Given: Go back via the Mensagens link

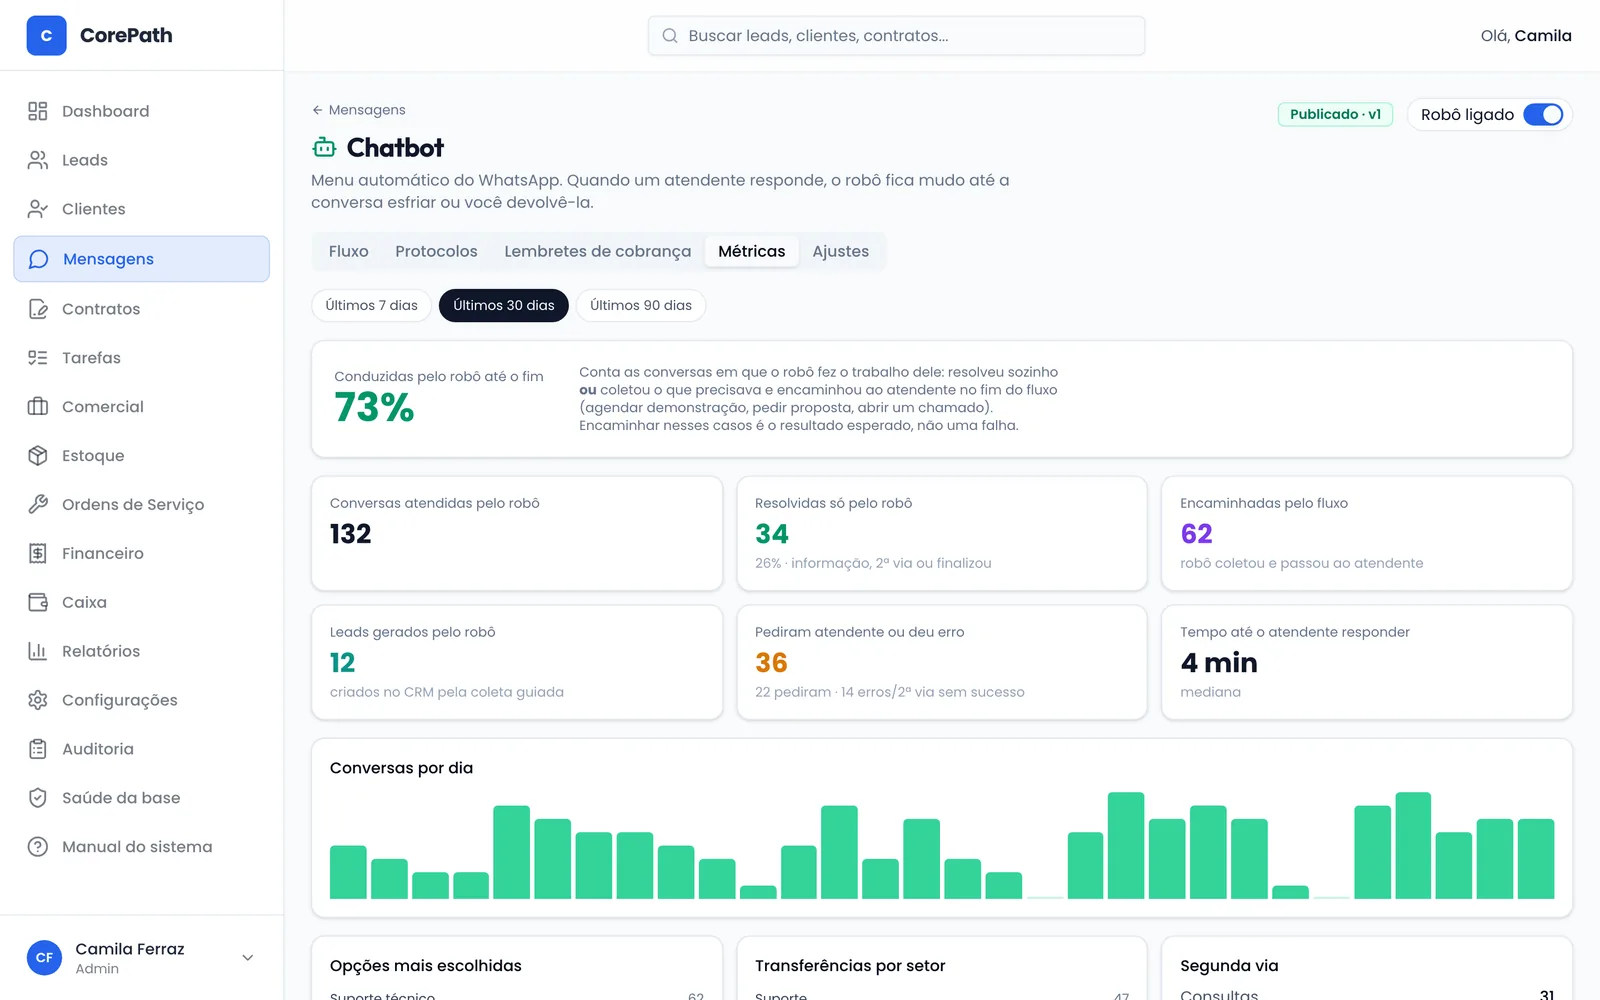Looking at the screenshot, I should (x=359, y=110).
